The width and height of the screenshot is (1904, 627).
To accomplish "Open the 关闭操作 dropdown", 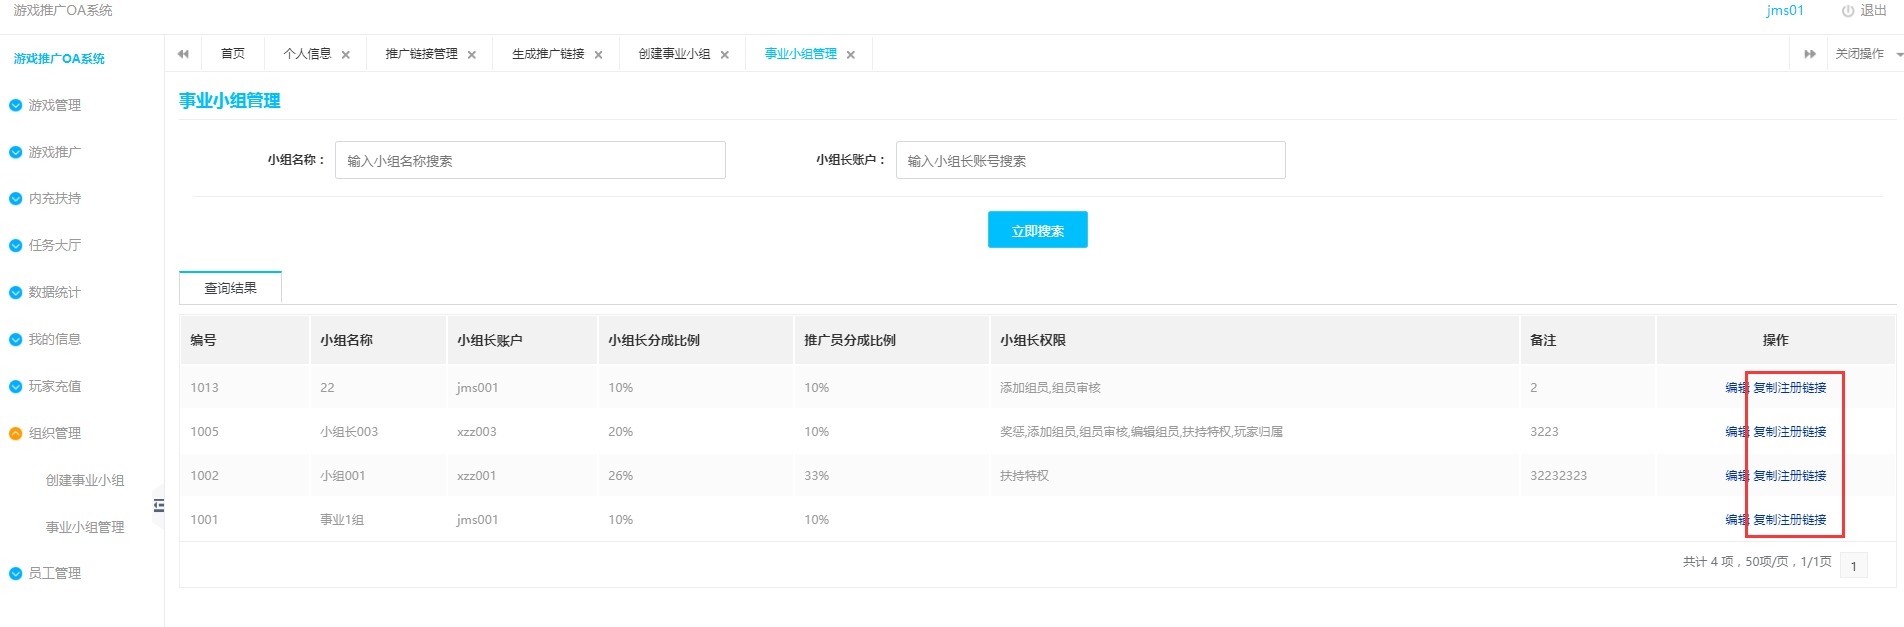I will (1866, 54).
